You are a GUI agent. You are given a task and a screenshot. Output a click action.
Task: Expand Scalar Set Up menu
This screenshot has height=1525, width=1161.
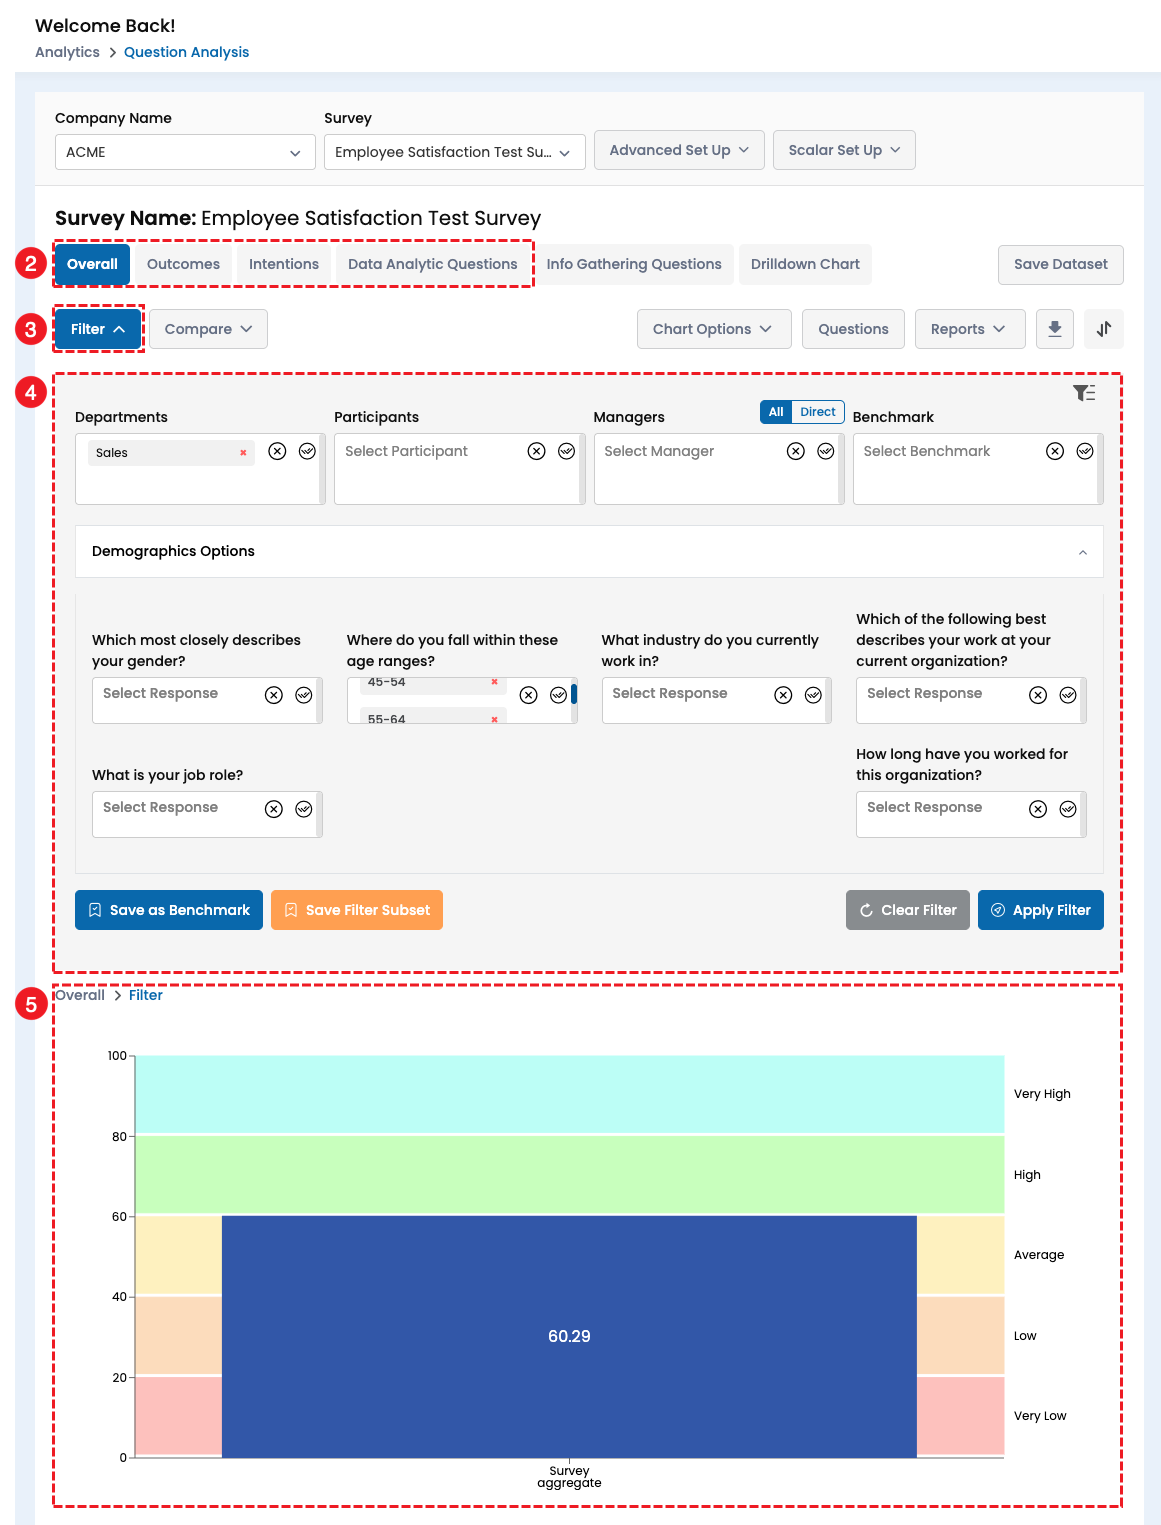844,150
